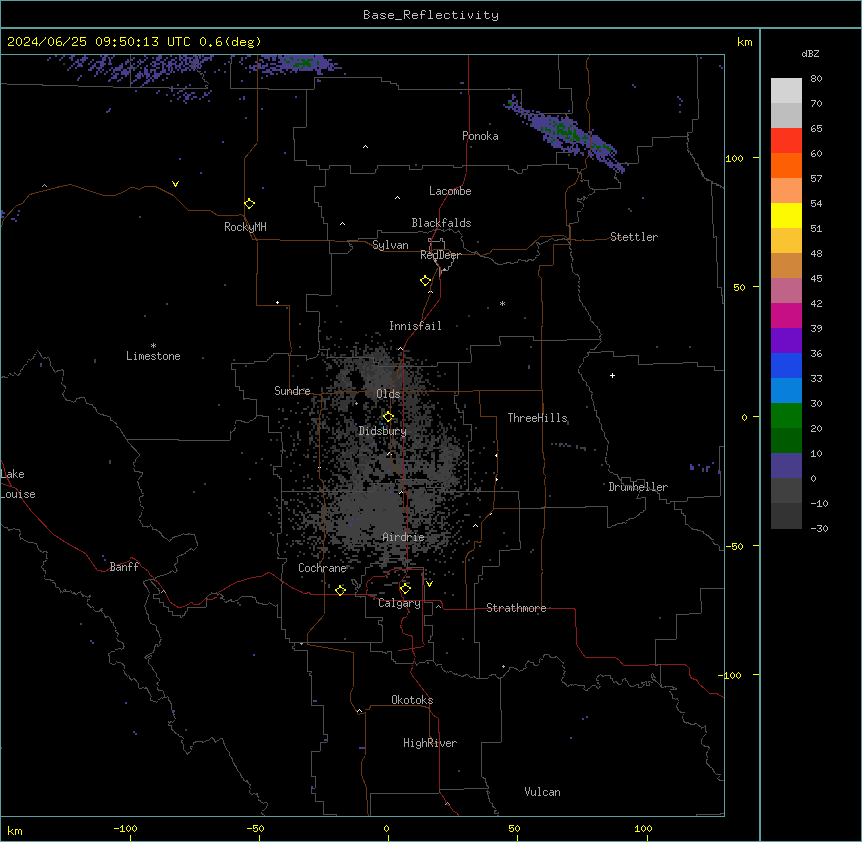This screenshot has width=862, height=842.
Task: Click the Vulcan town label
Action: tap(542, 792)
